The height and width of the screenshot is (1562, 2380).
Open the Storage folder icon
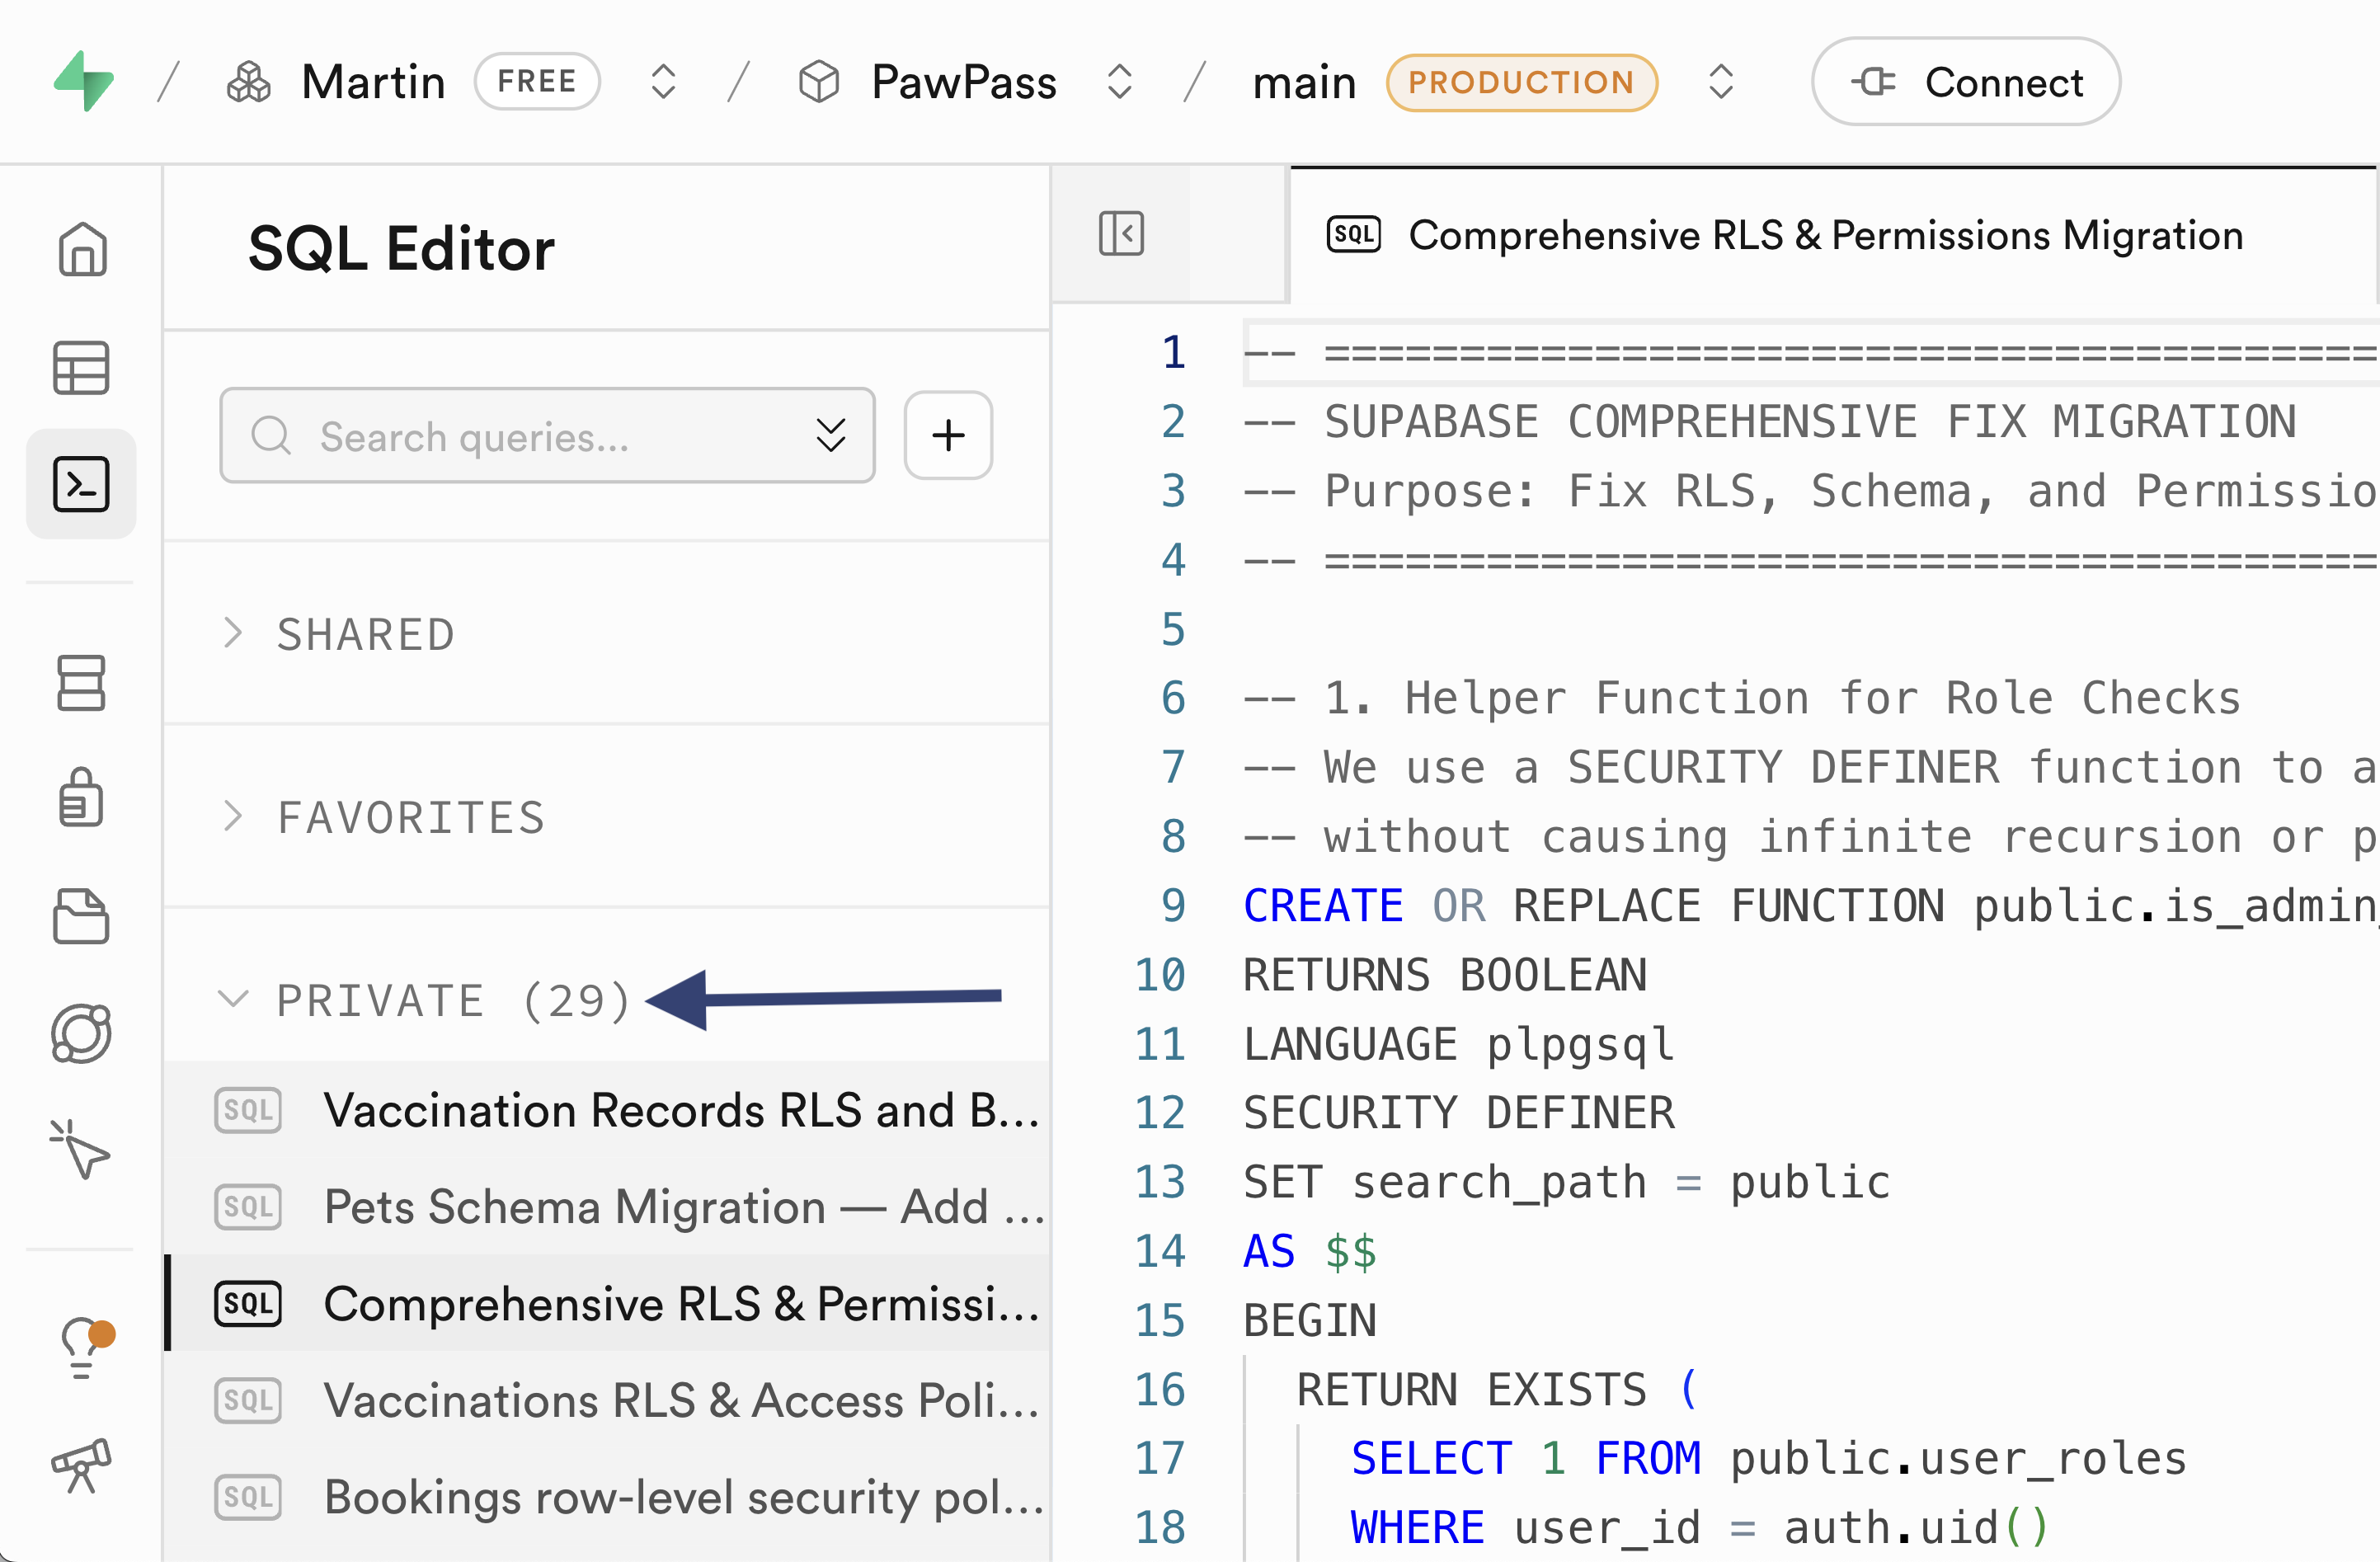pos(82,918)
